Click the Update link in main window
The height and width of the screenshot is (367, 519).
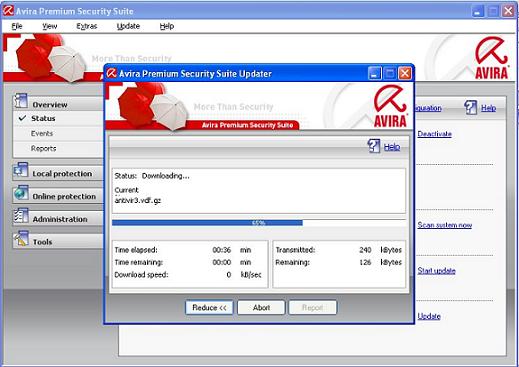429,316
